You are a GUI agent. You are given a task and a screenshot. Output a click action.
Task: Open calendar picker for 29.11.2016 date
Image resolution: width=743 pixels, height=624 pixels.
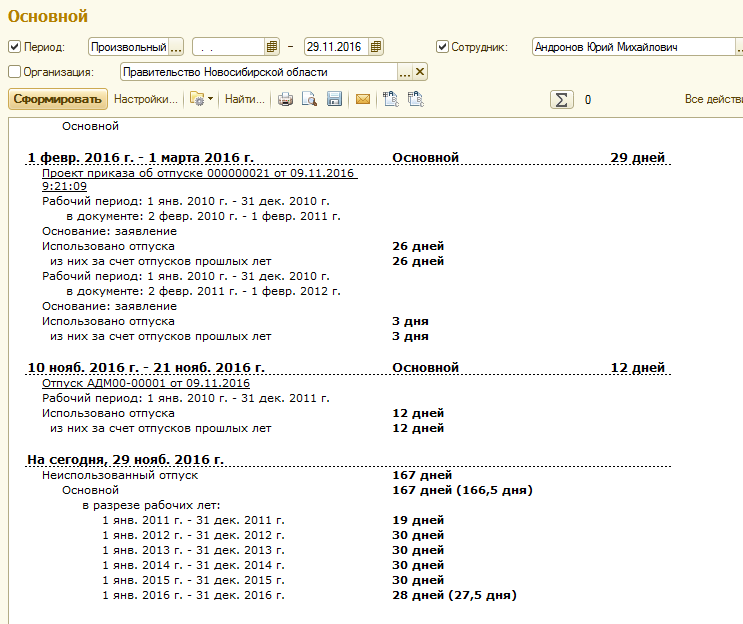[376, 47]
